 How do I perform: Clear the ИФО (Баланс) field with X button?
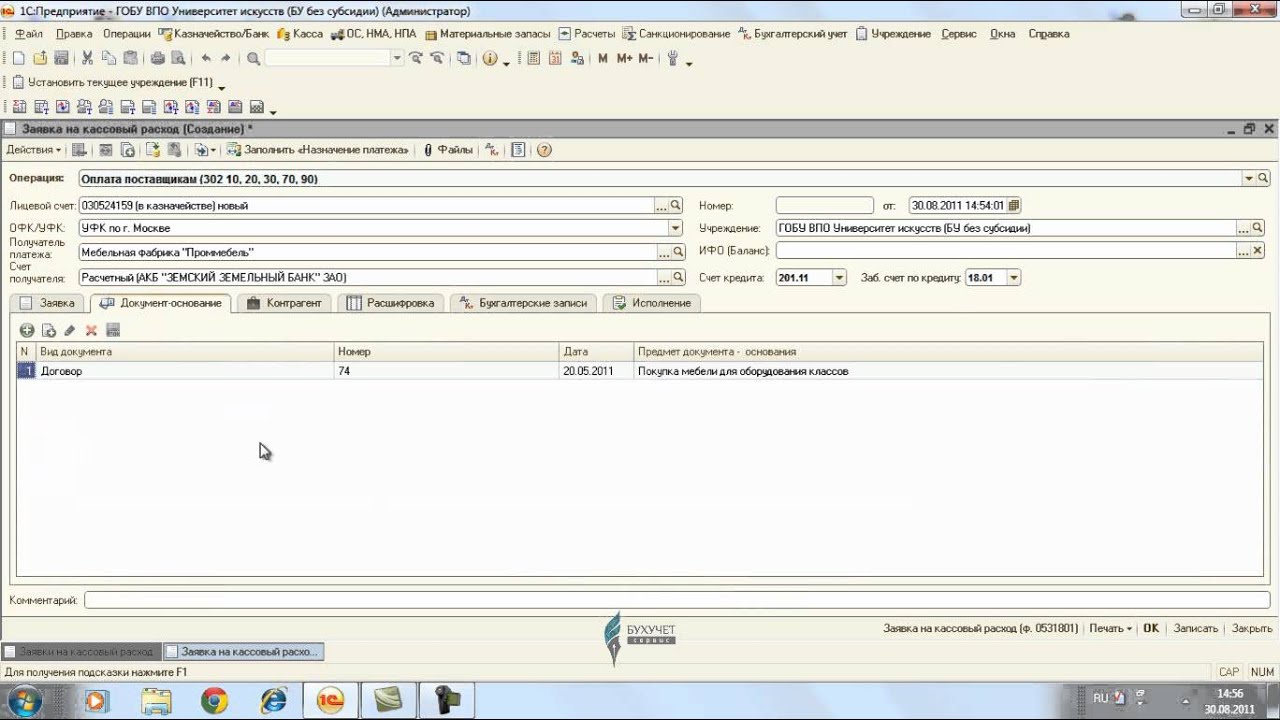1258,251
